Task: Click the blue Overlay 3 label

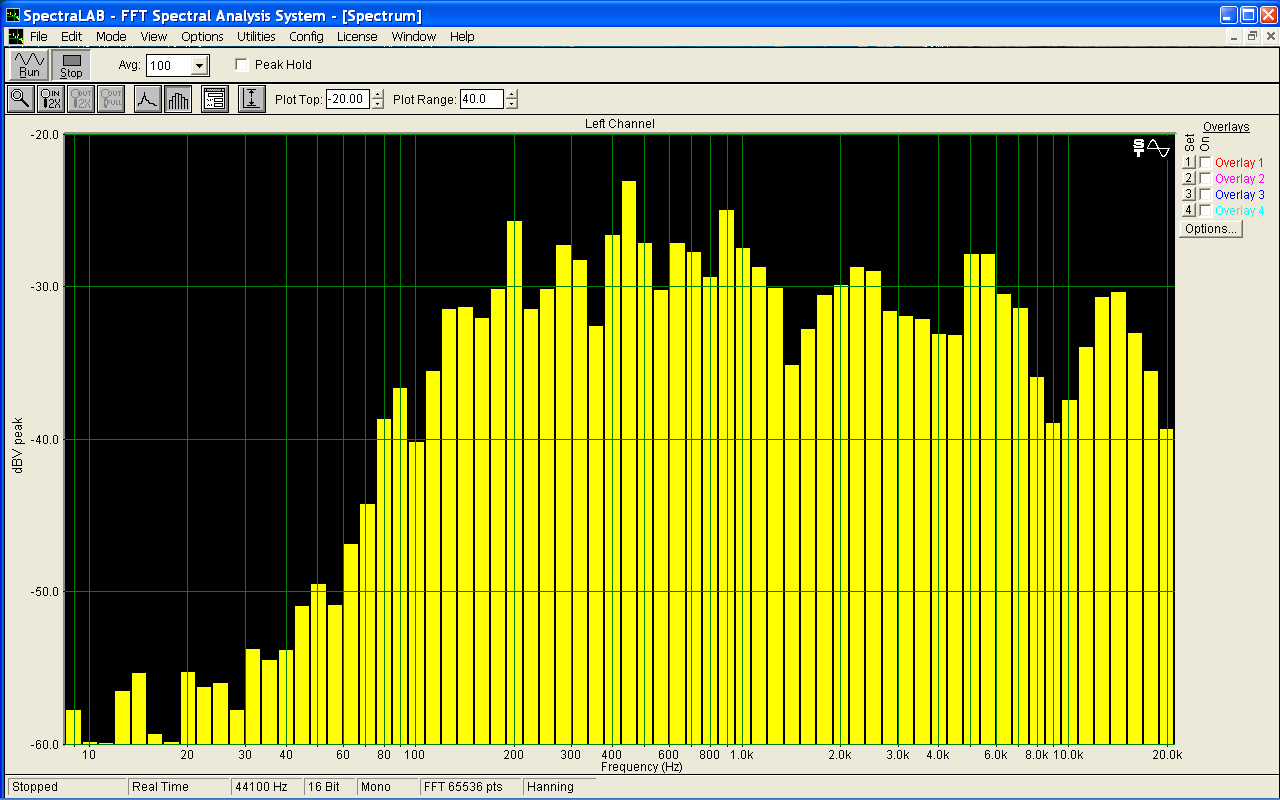Action: (x=1239, y=194)
